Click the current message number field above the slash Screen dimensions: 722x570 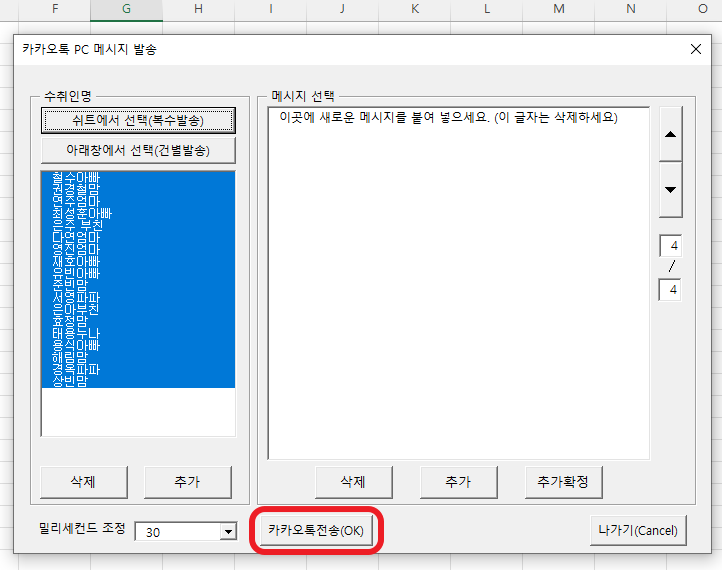click(670, 246)
